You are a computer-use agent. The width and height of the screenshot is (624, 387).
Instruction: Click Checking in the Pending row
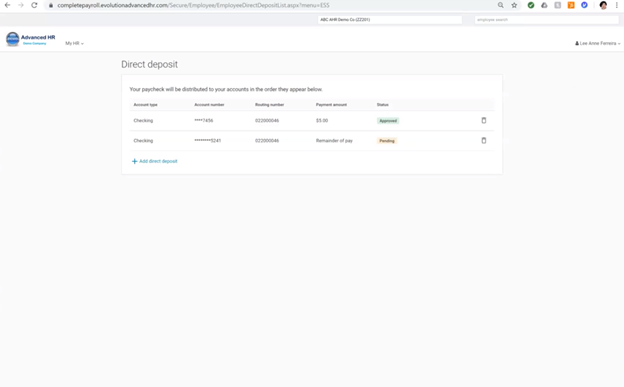(x=143, y=141)
